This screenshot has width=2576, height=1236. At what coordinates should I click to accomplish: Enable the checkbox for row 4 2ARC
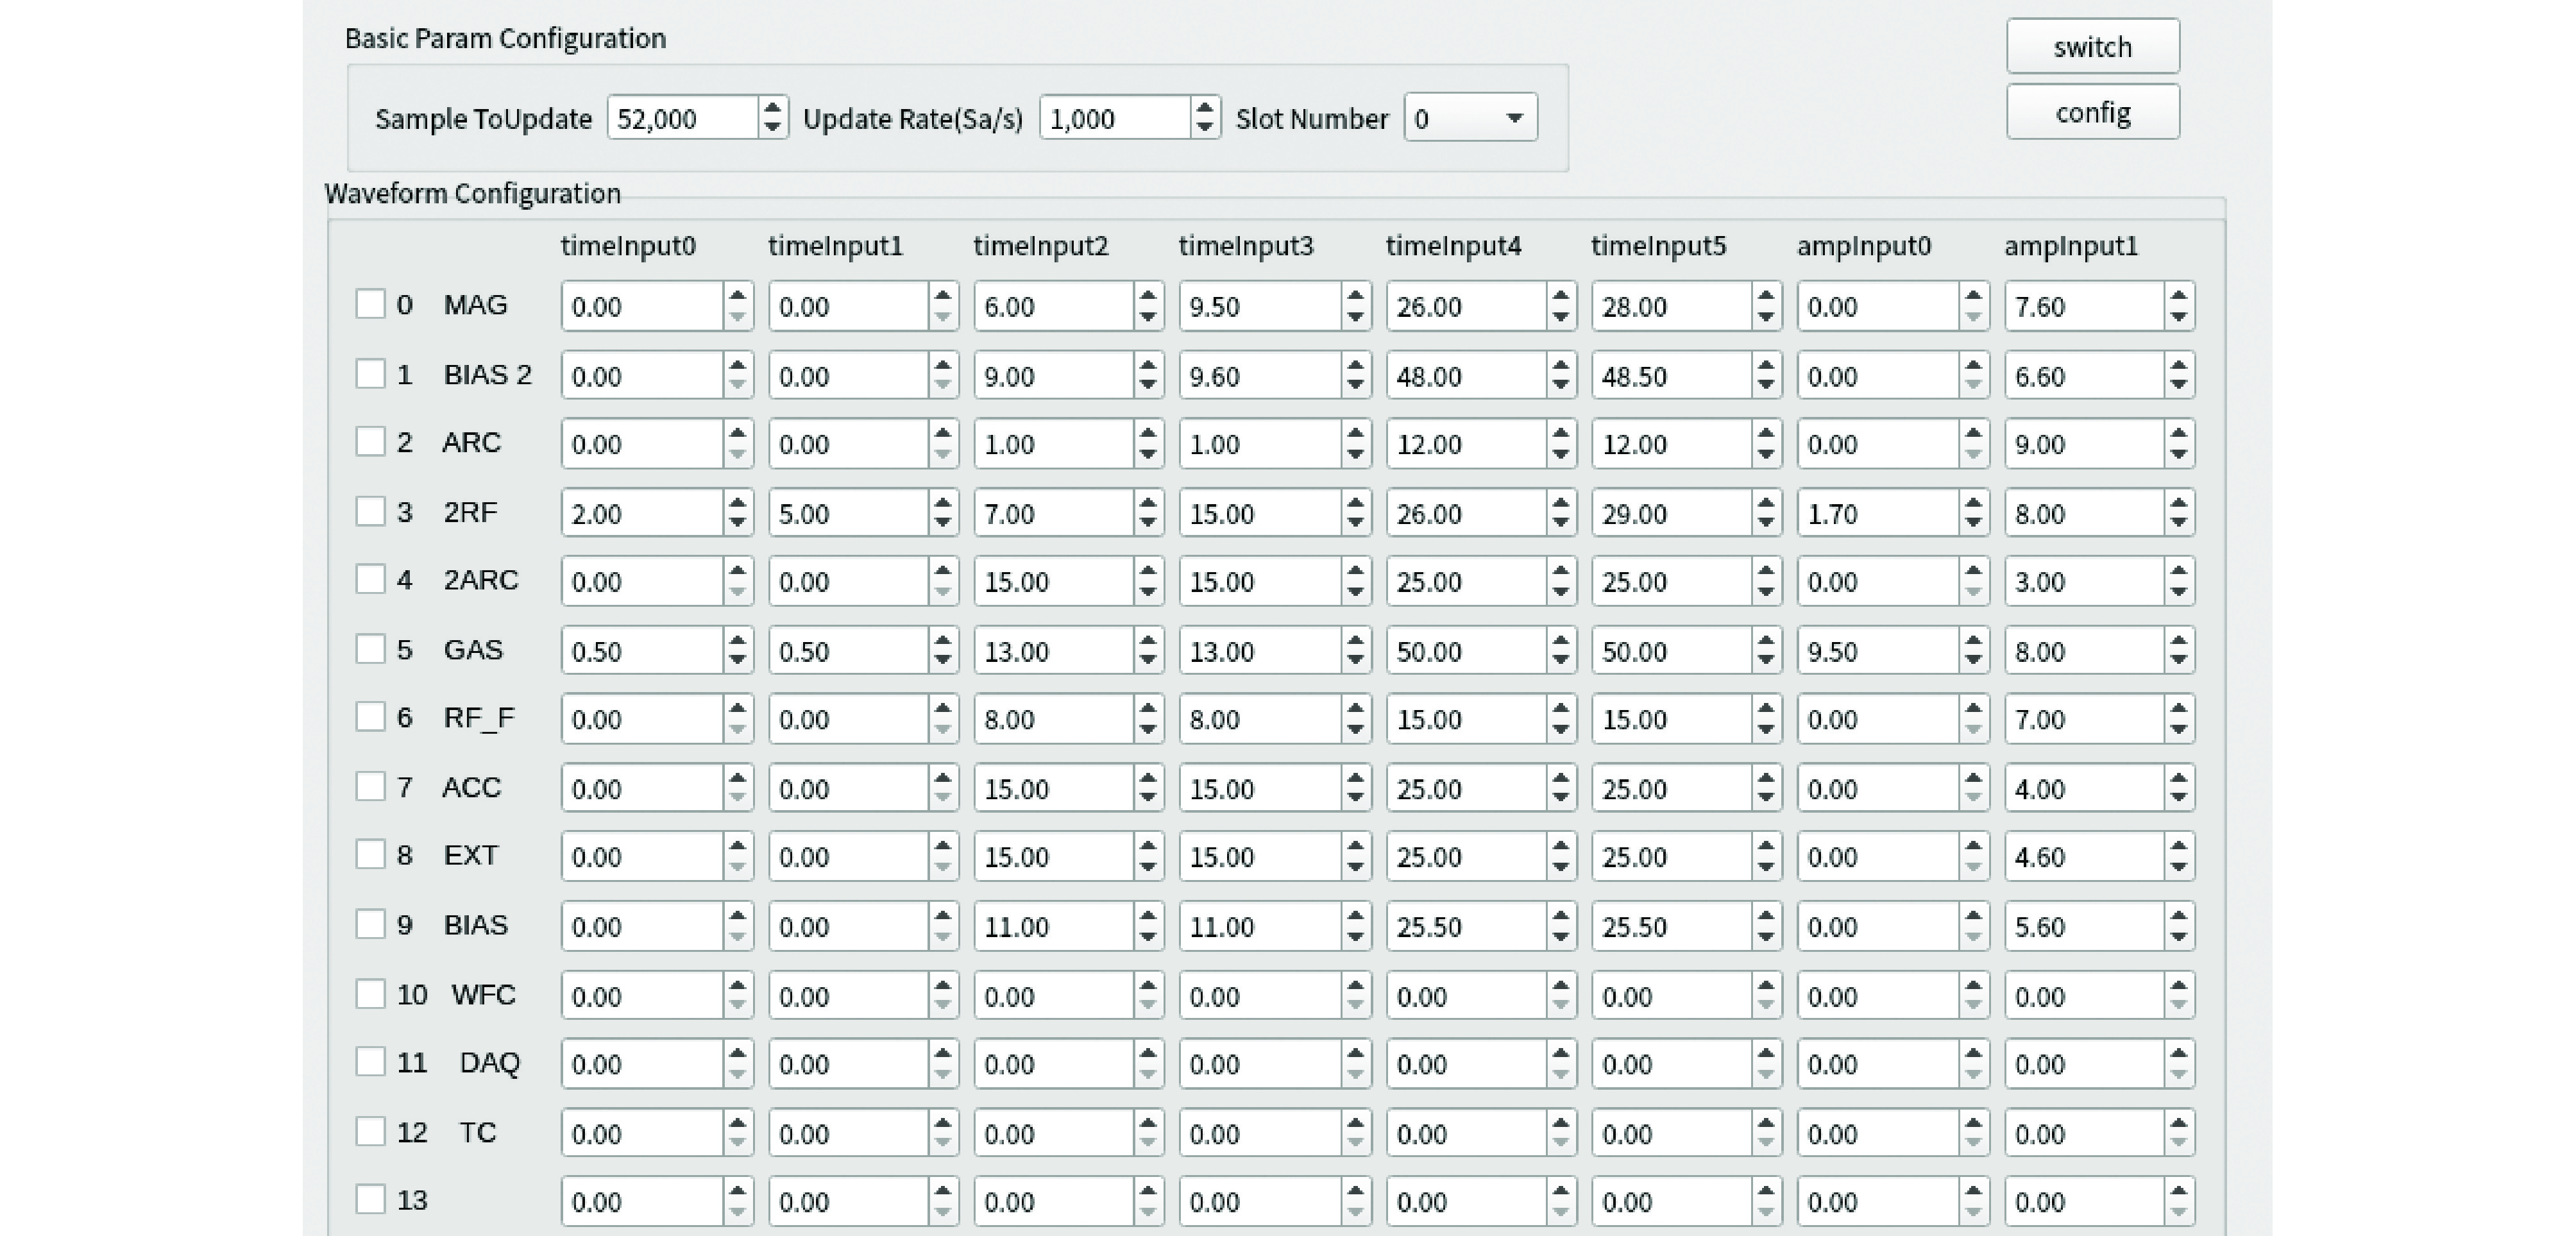click(370, 580)
